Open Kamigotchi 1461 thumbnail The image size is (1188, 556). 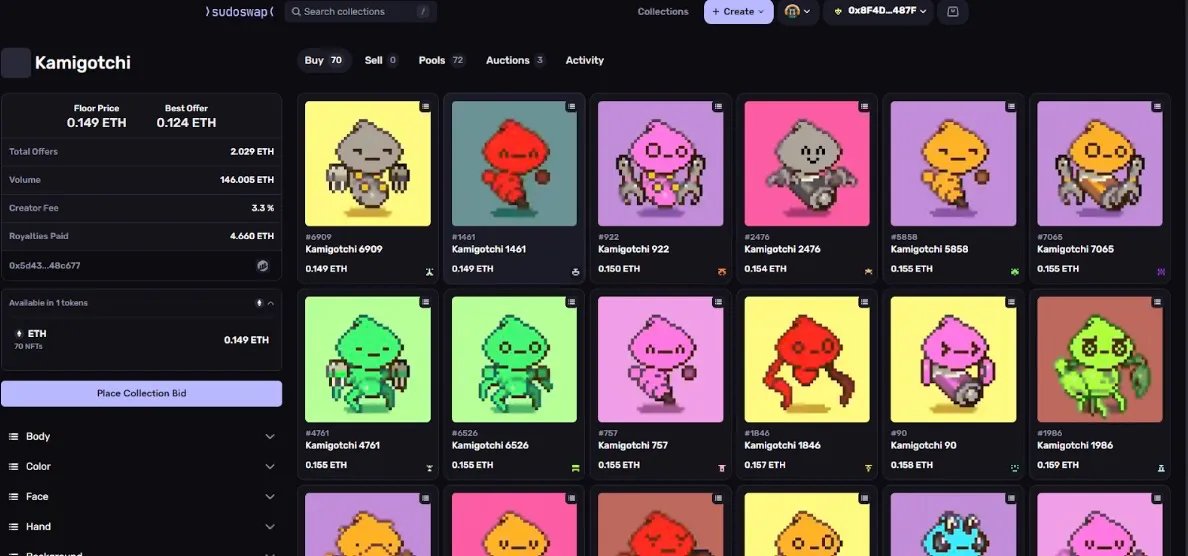514,164
